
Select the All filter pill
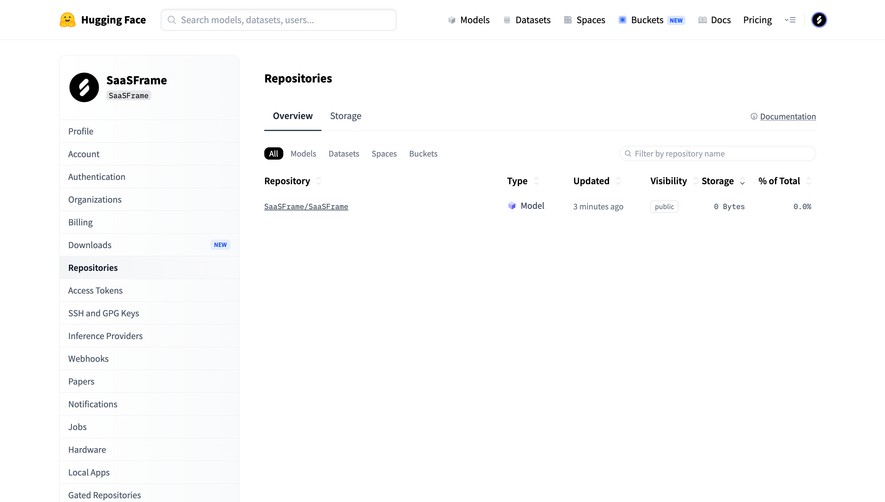274,154
